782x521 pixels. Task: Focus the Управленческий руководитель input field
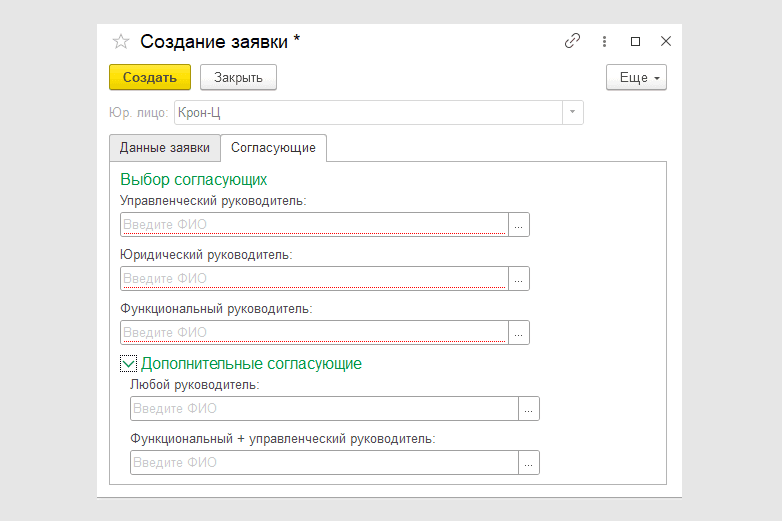(314, 225)
